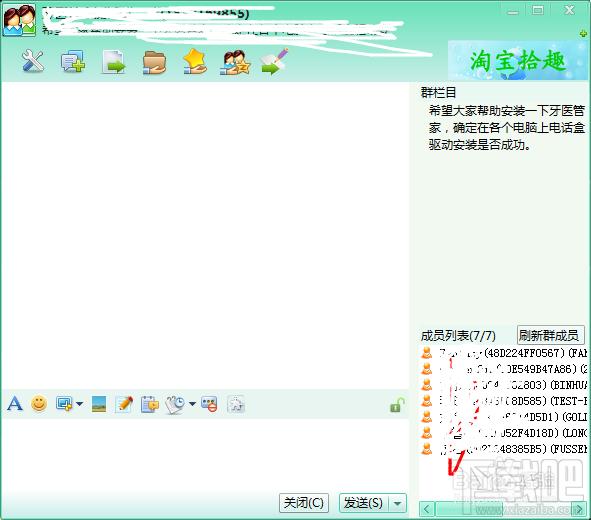The height and width of the screenshot is (520, 591).
Task: Click the send file green arrow icon
Action: pos(113,62)
